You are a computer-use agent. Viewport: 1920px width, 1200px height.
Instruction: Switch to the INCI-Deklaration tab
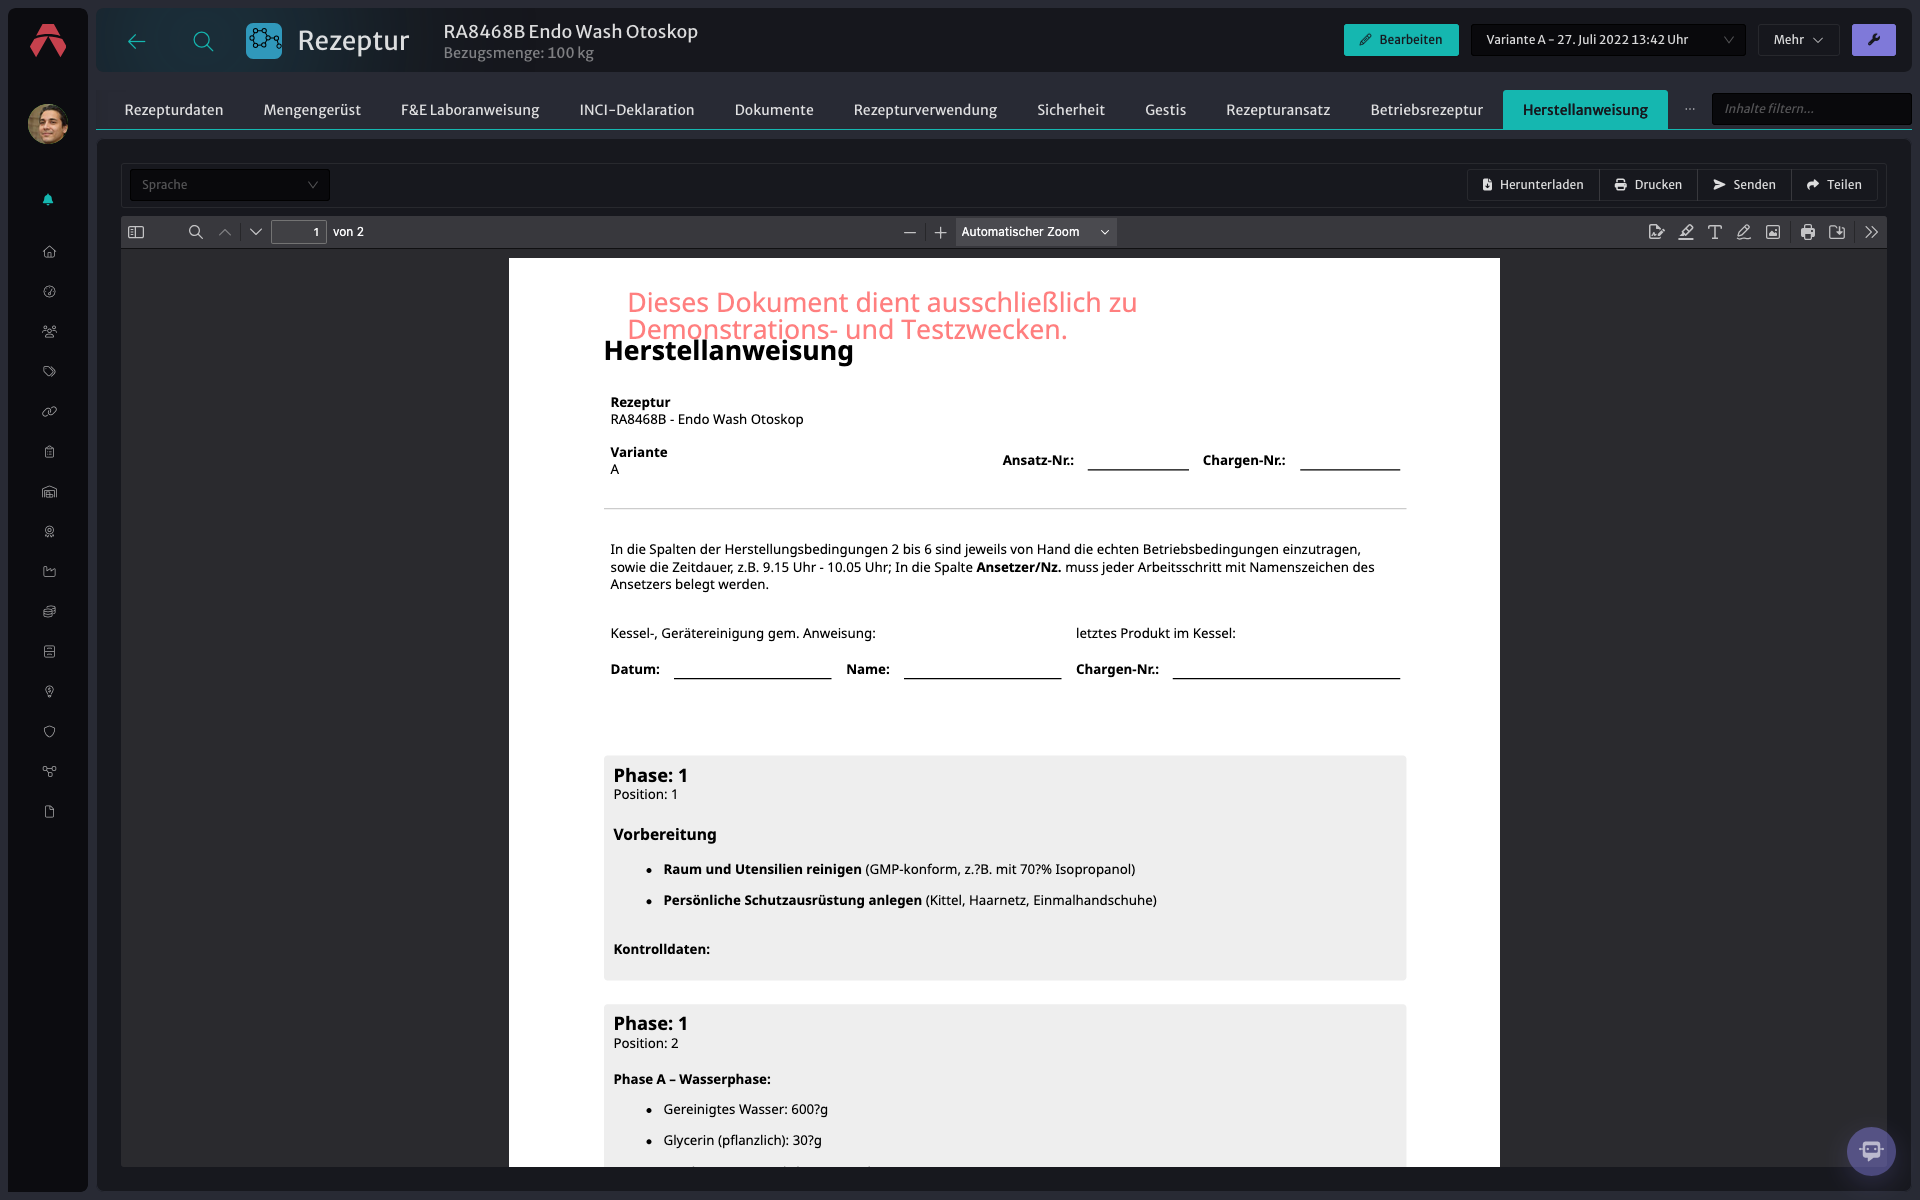637,110
